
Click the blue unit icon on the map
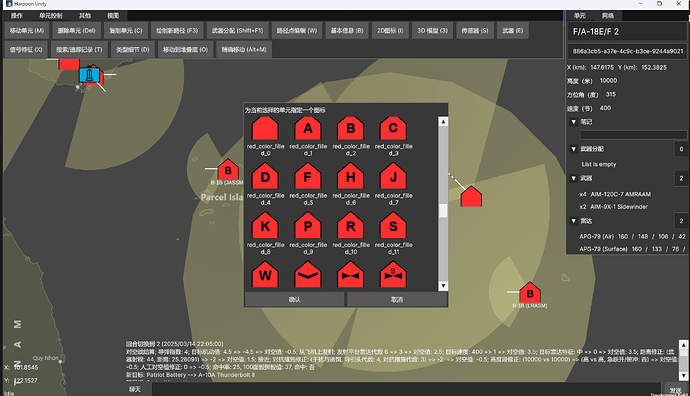[x=89, y=75]
